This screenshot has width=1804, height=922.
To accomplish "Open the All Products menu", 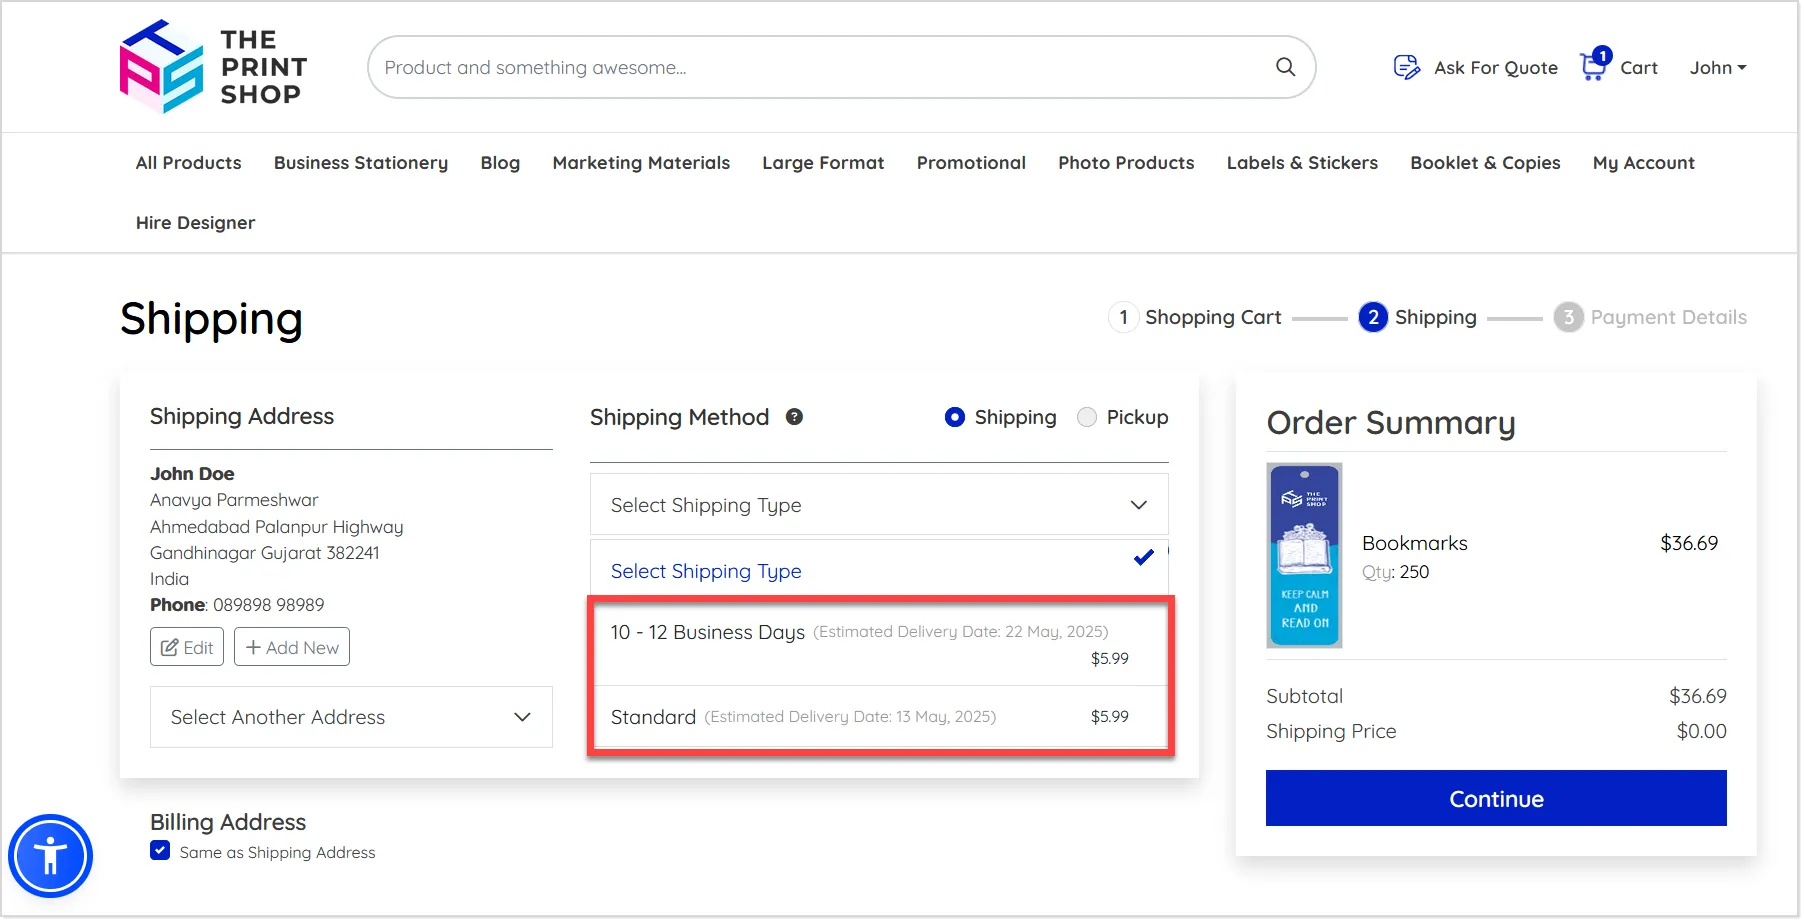I will click(x=189, y=163).
